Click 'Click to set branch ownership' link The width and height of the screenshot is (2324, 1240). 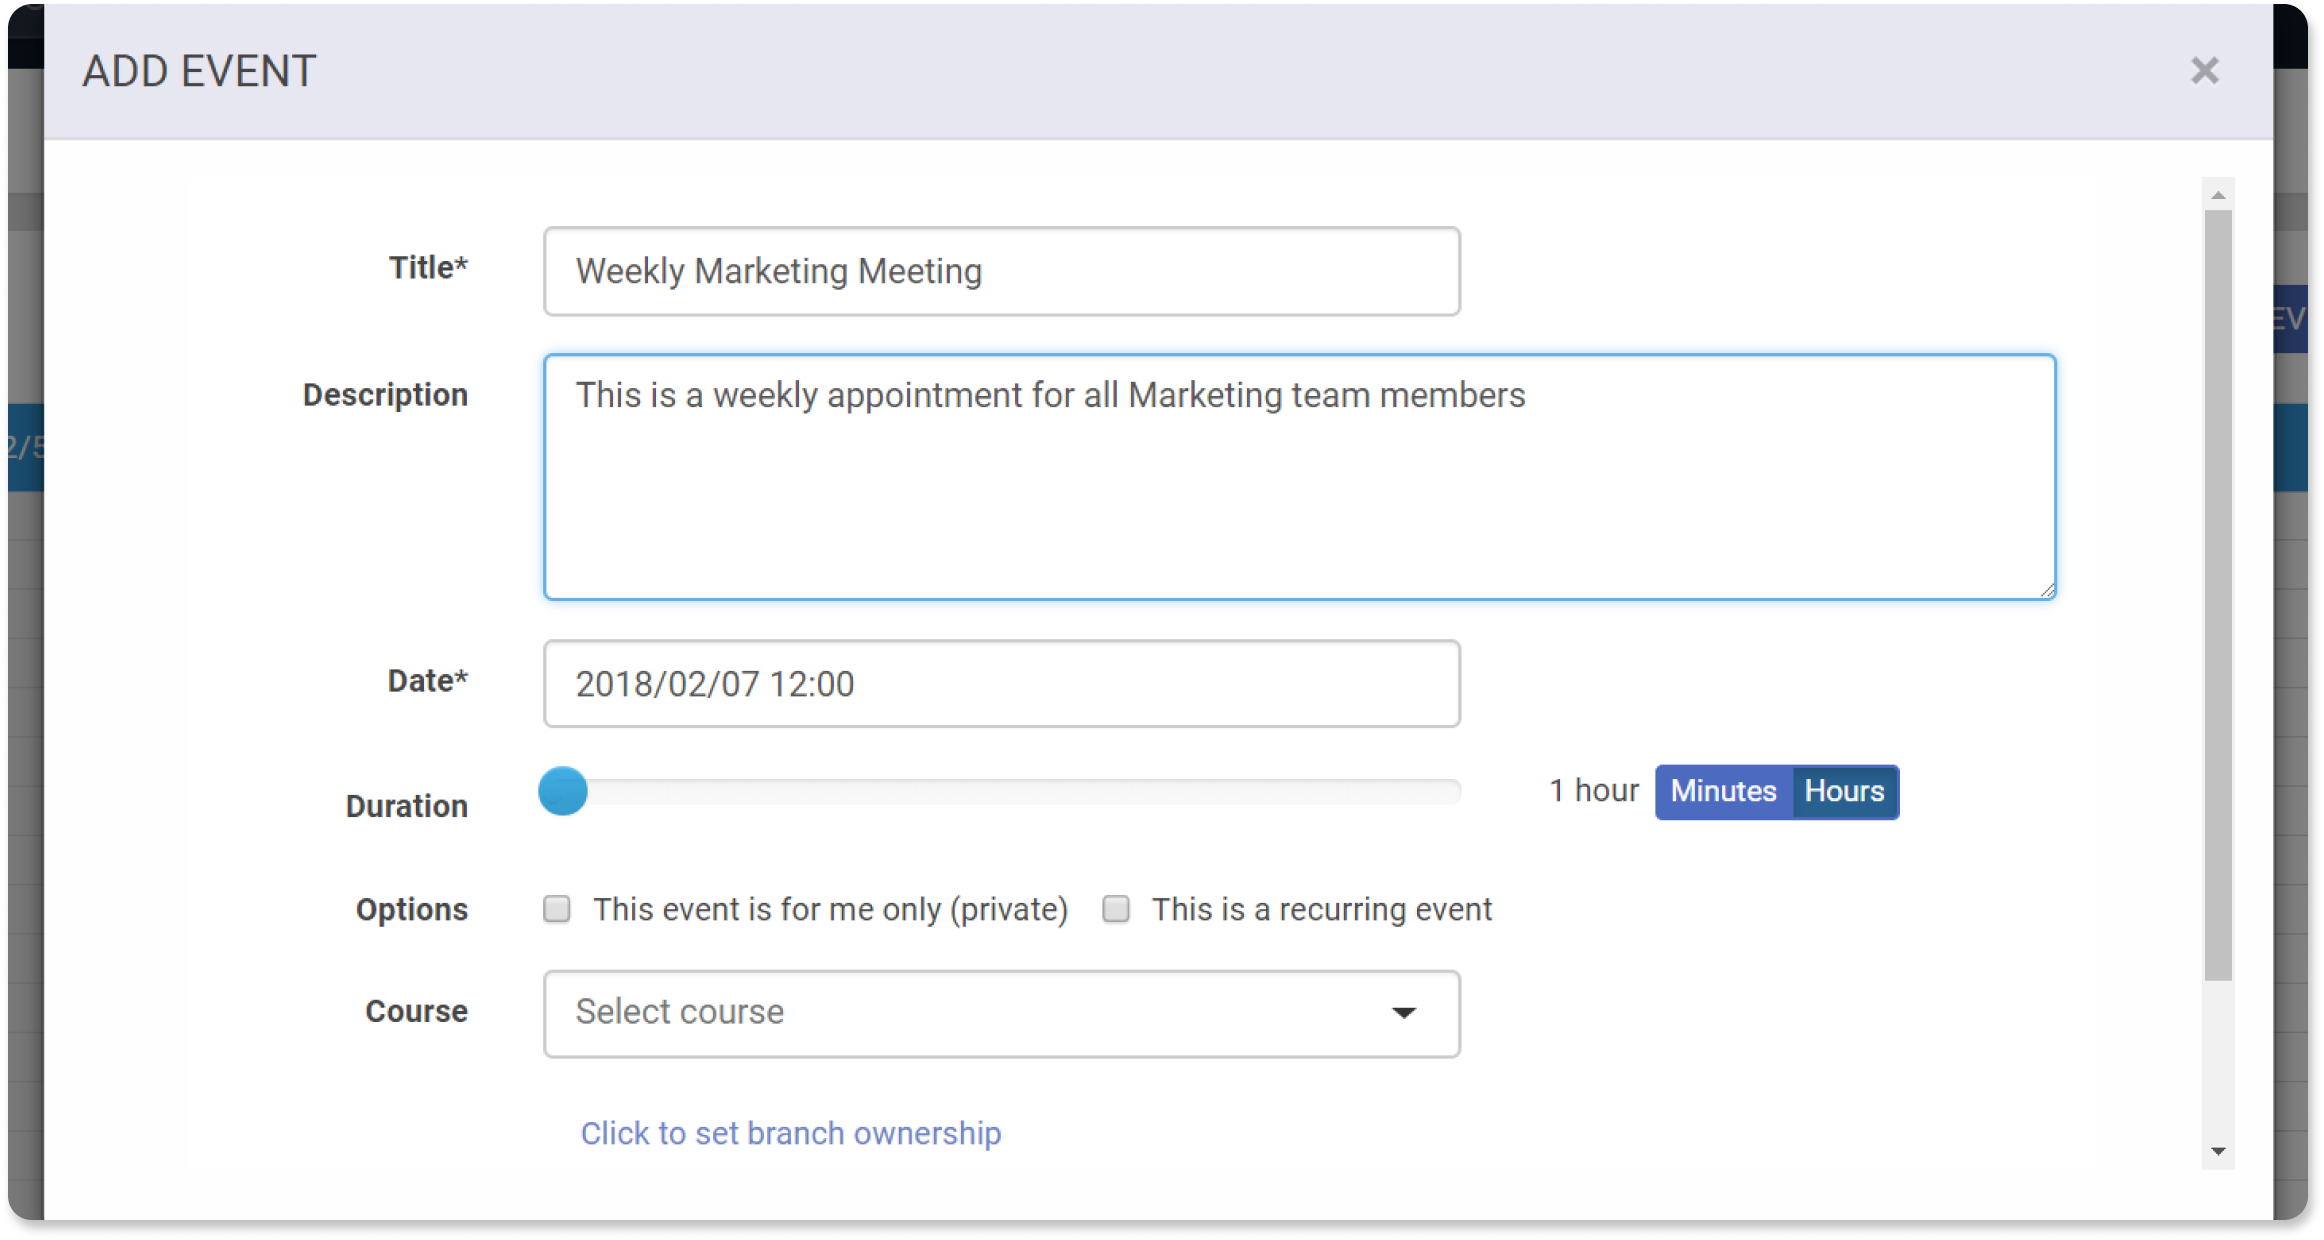[791, 1133]
